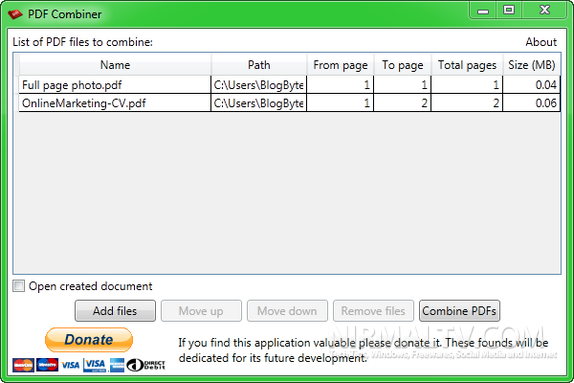Click the PDF Combiner app icon in title bar

pos(15,14)
